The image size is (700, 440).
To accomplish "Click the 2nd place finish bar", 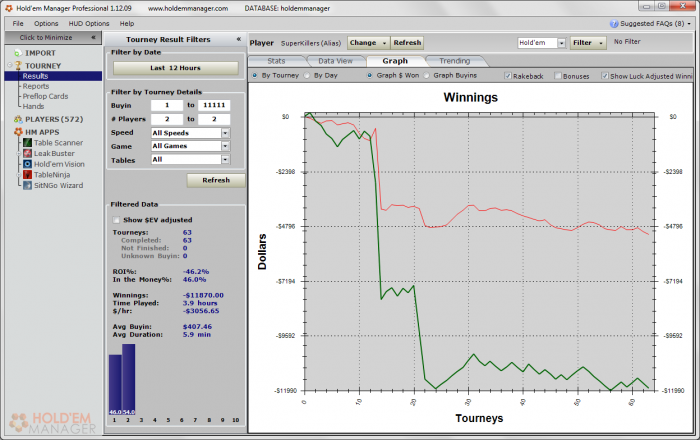I will (129, 379).
